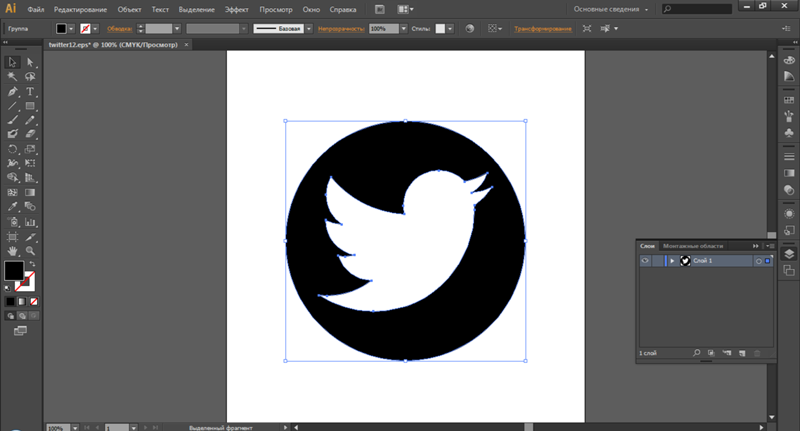Image resolution: width=800 pixels, height=431 pixels.
Task: Apply None mode button under swatches
Action: tap(34, 301)
